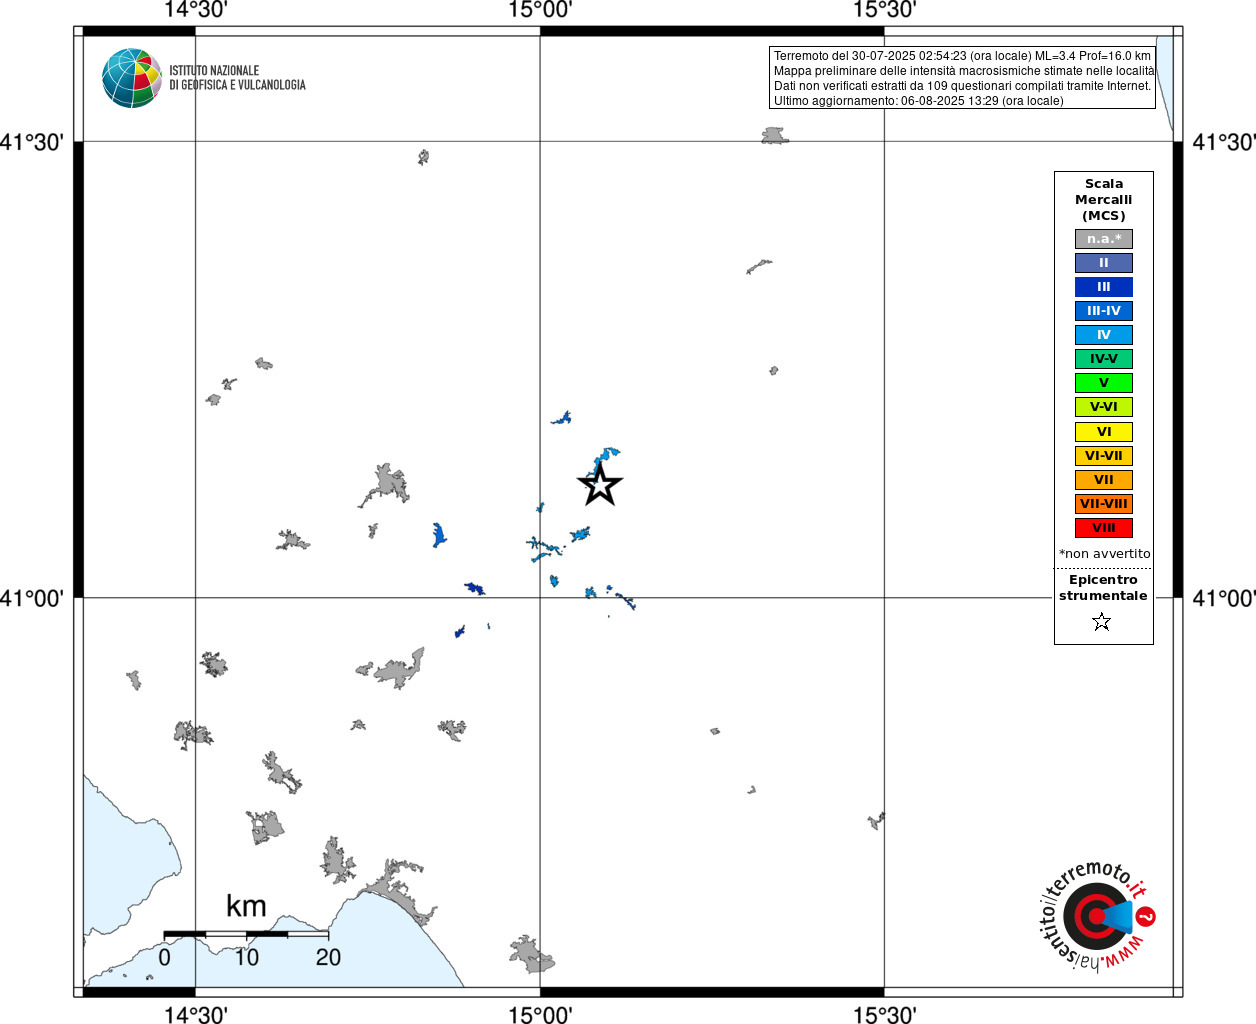Click the 'Epicentro strumentale' legend label

click(x=1103, y=588)
